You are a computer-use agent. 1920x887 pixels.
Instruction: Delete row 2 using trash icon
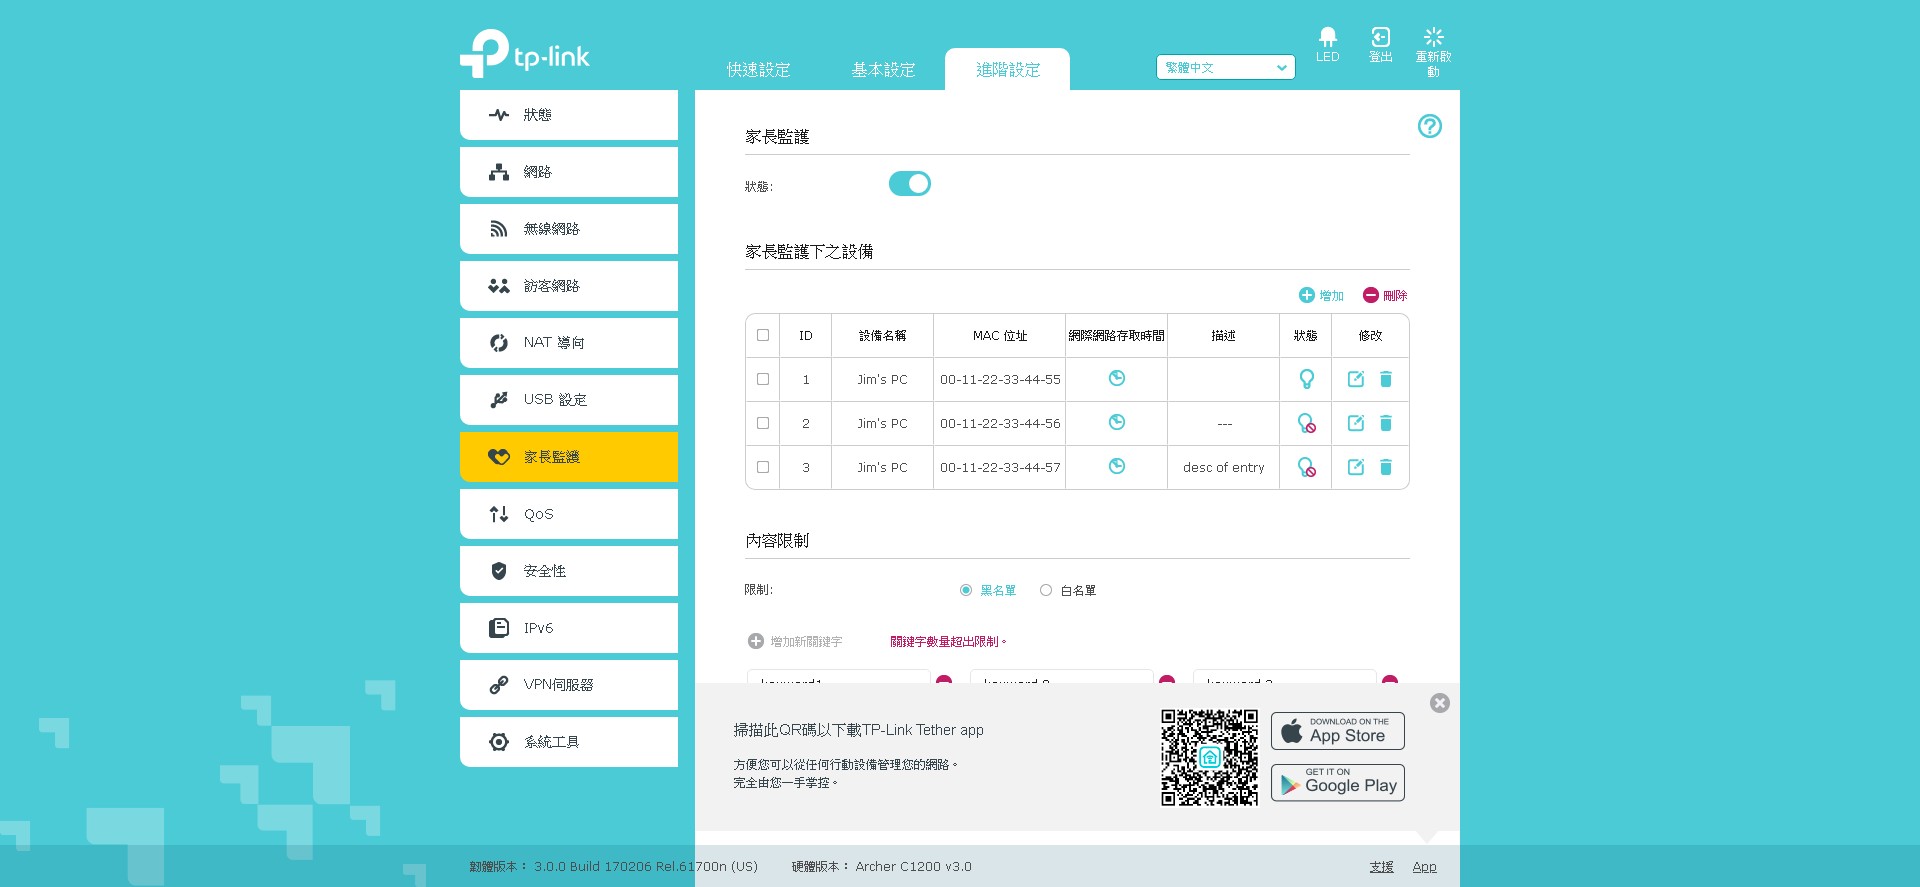tap(1386, 423)
